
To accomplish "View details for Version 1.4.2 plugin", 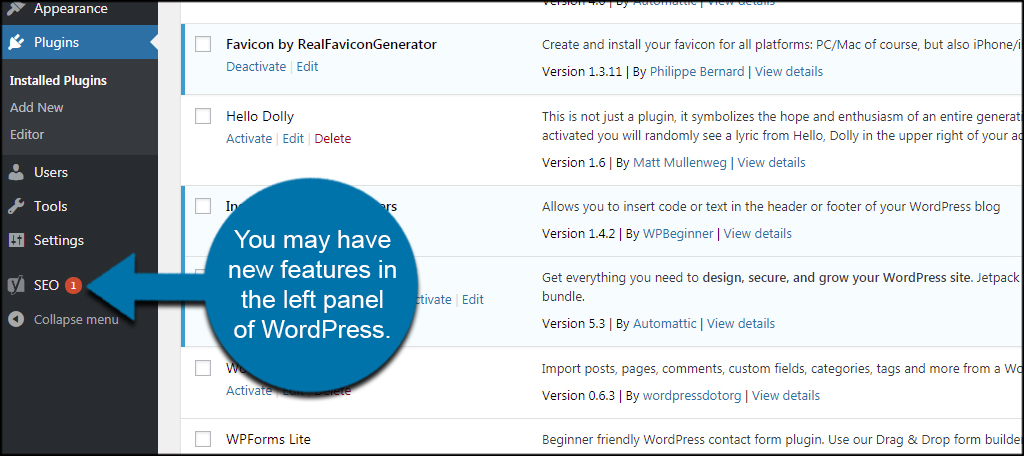I will click(x=758, y=233).
